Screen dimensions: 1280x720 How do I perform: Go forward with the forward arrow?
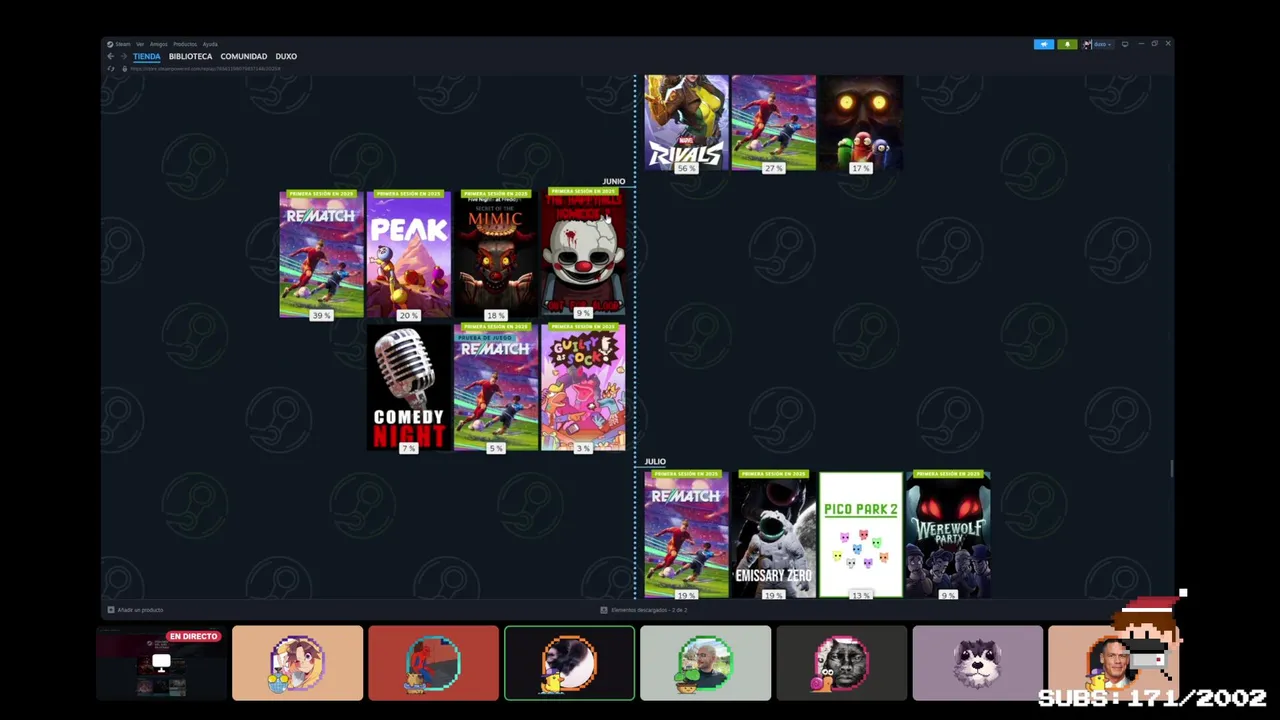[x=123, y=56]
